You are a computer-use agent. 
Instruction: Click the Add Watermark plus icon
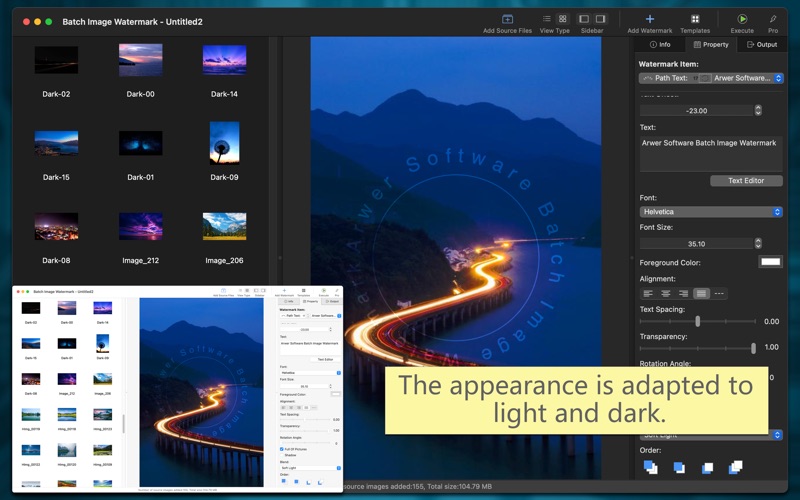(649, 19)
